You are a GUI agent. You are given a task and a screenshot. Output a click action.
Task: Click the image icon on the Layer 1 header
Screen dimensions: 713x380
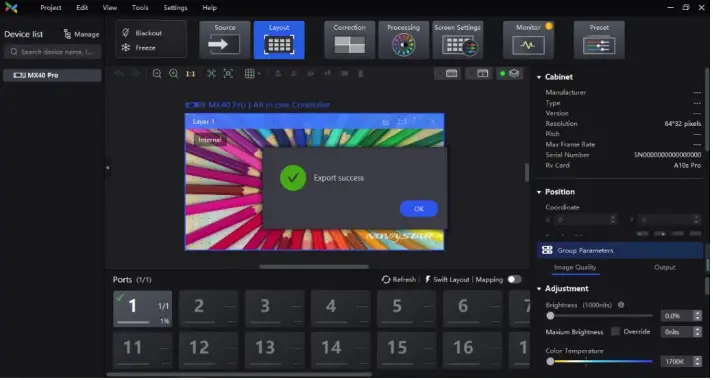tap(387, 122)
